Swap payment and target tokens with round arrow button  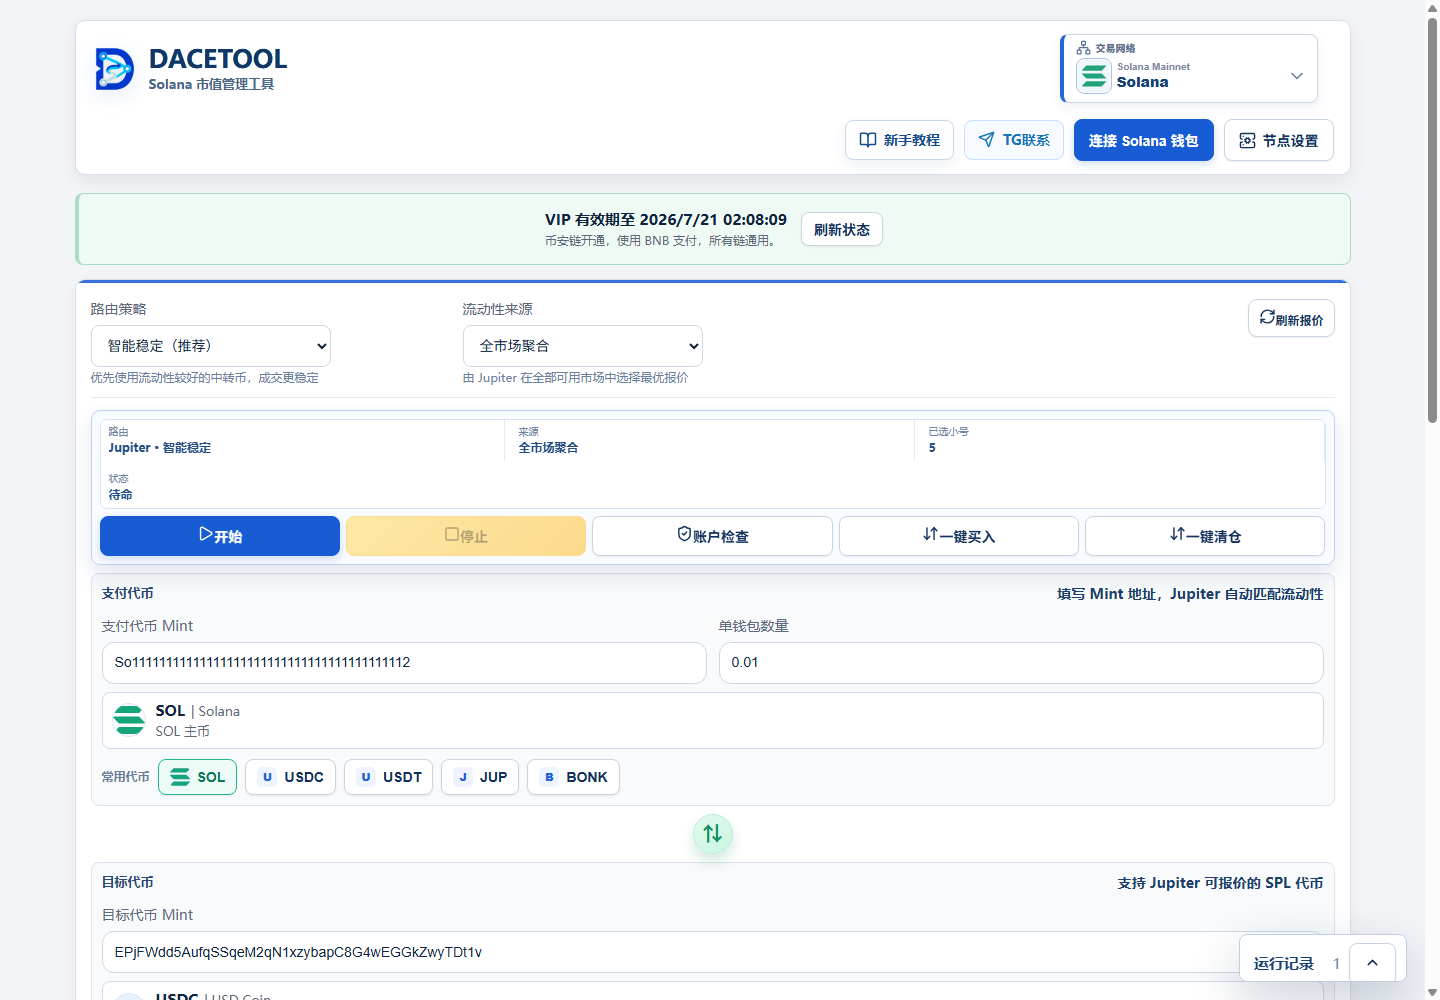pyautogui.click(x=713, y=834)
